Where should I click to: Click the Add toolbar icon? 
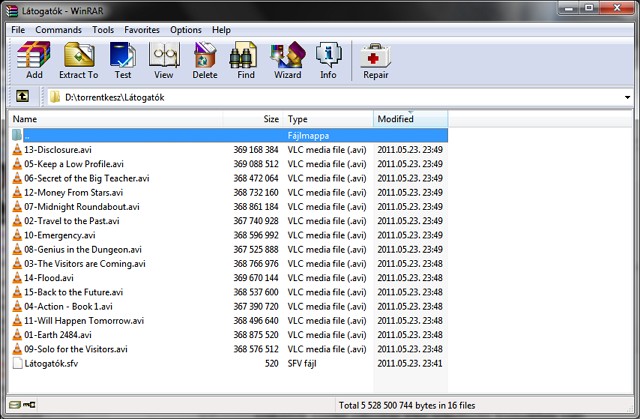34,60
